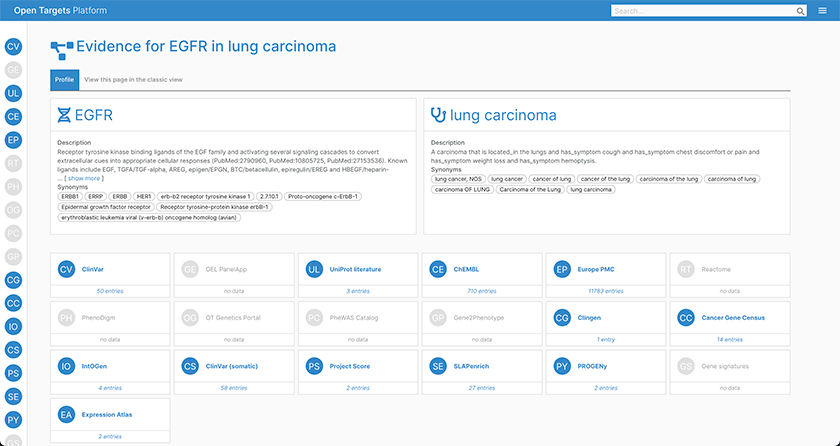Click the DNA helix icon beside EGFR
Image resolution: width=840 pixels, height=446 pixels.
pos(64,115)
